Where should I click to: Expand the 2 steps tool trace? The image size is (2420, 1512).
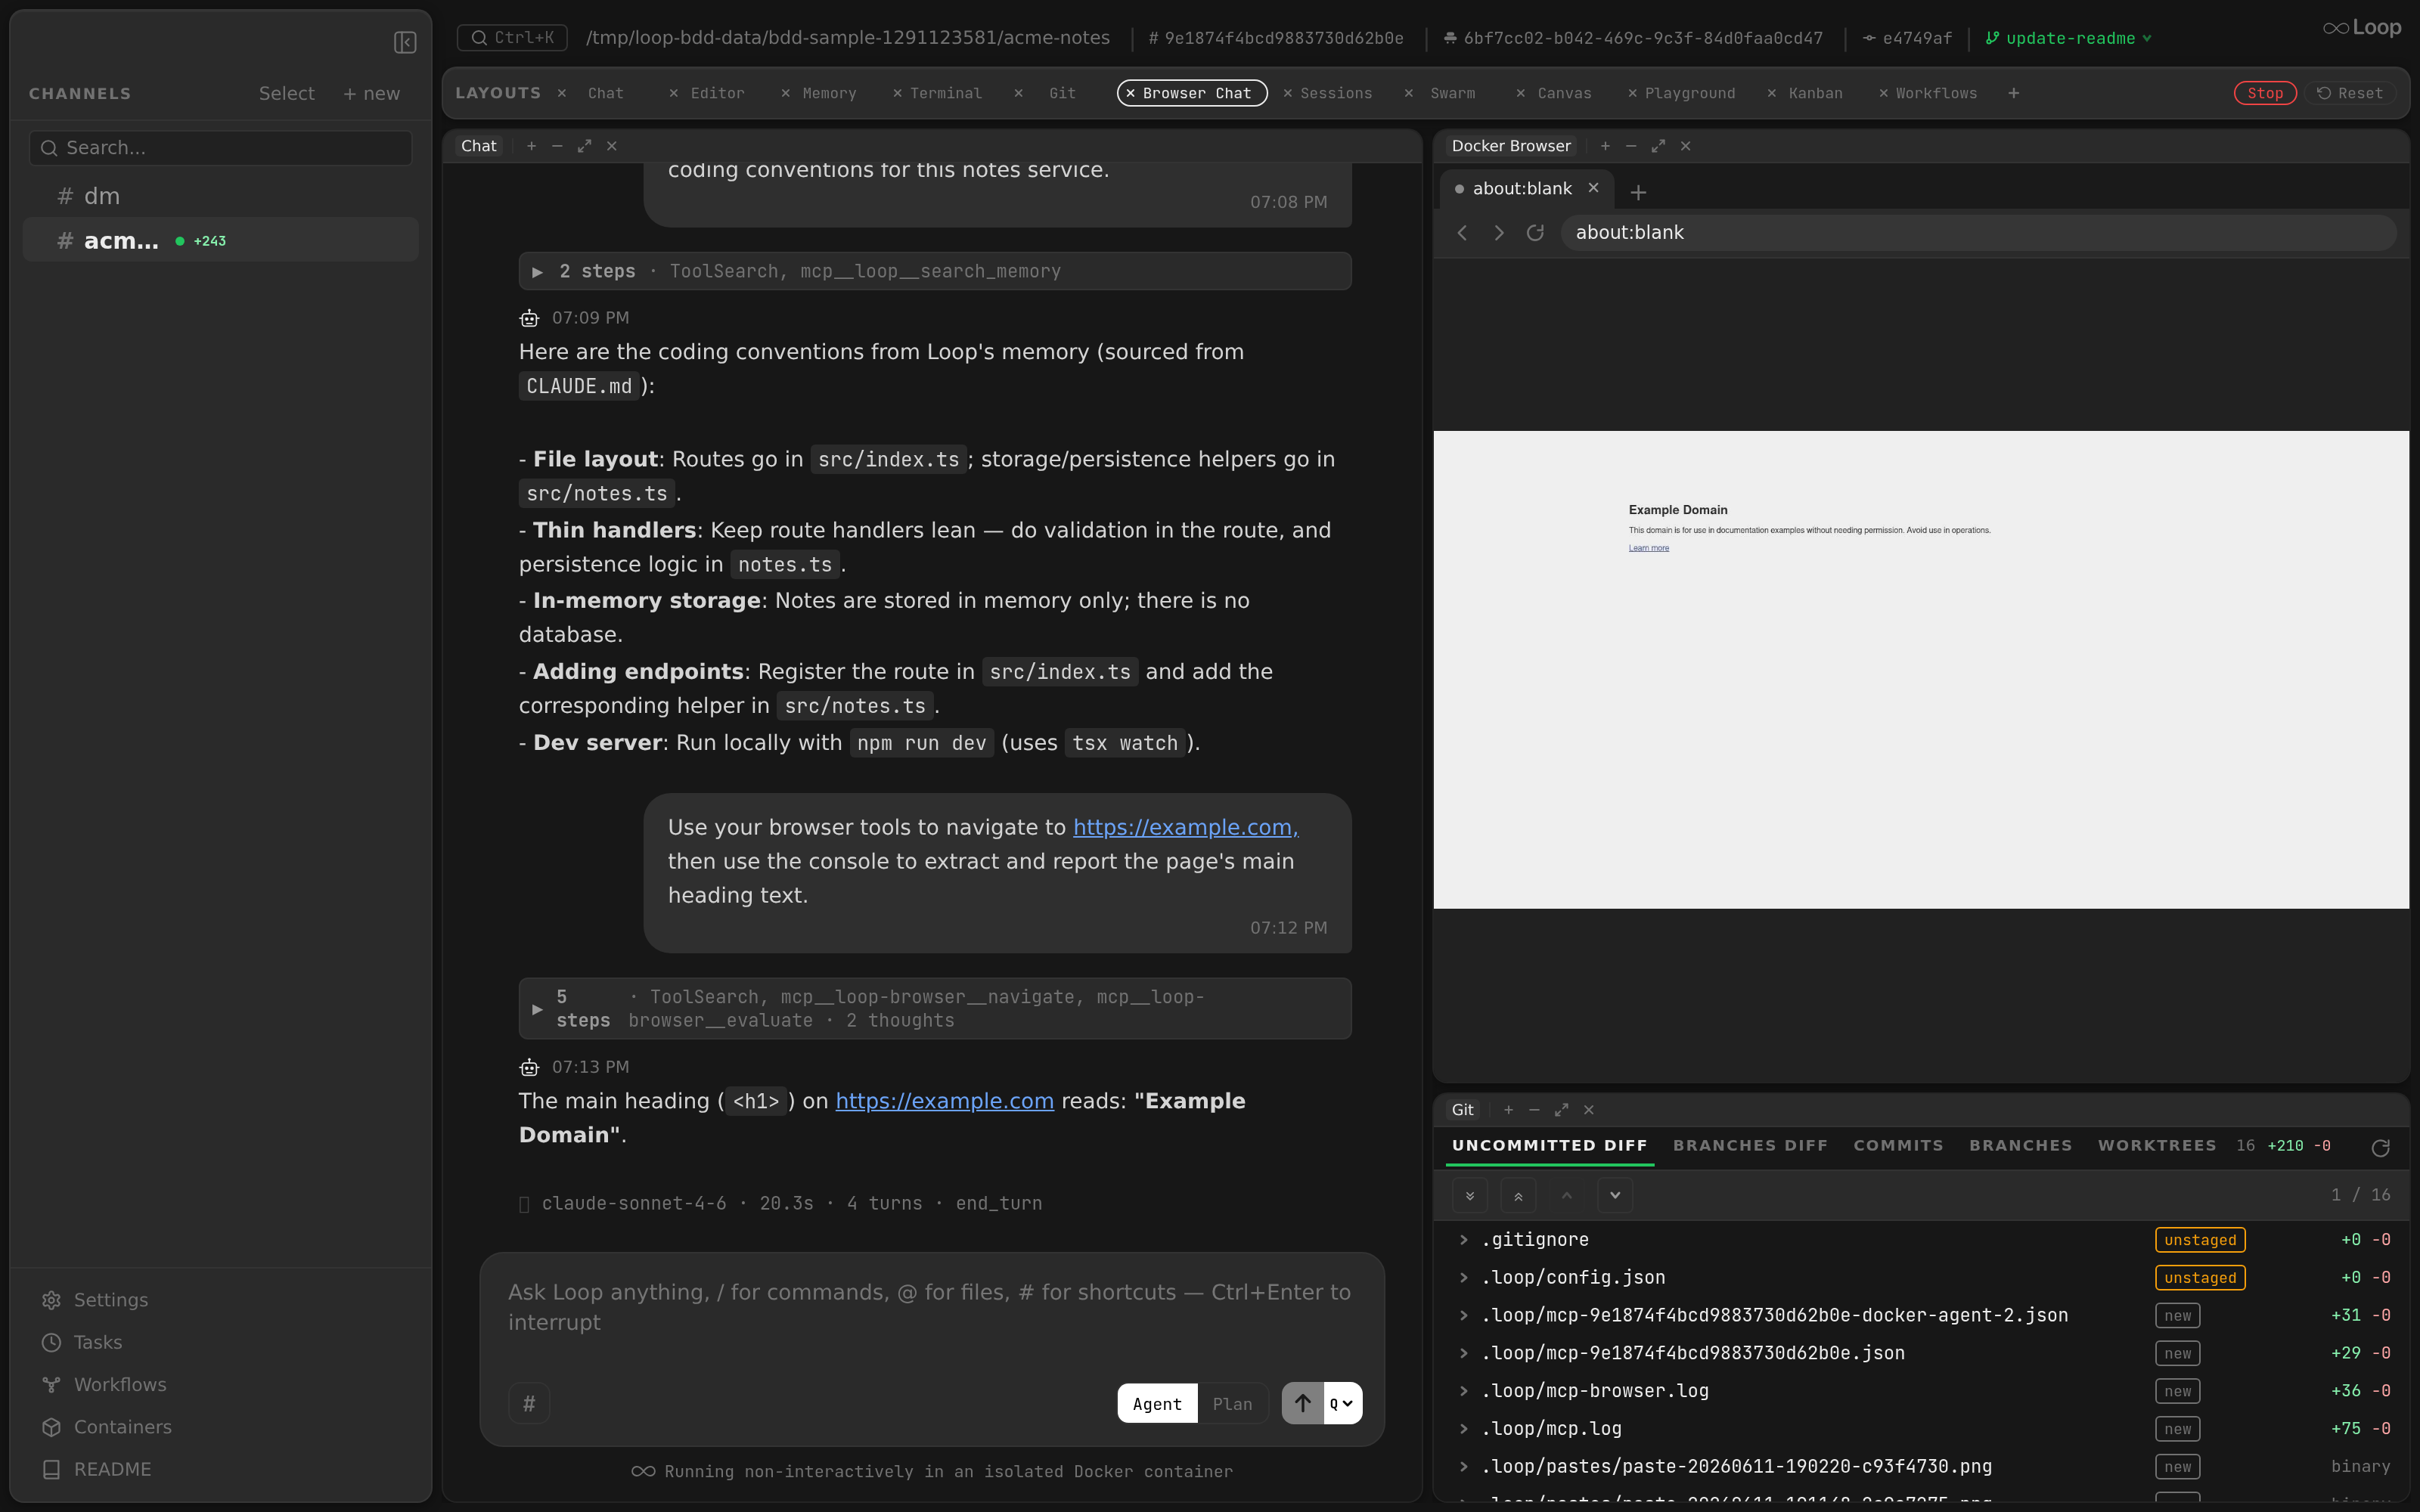tap(935, 271)
